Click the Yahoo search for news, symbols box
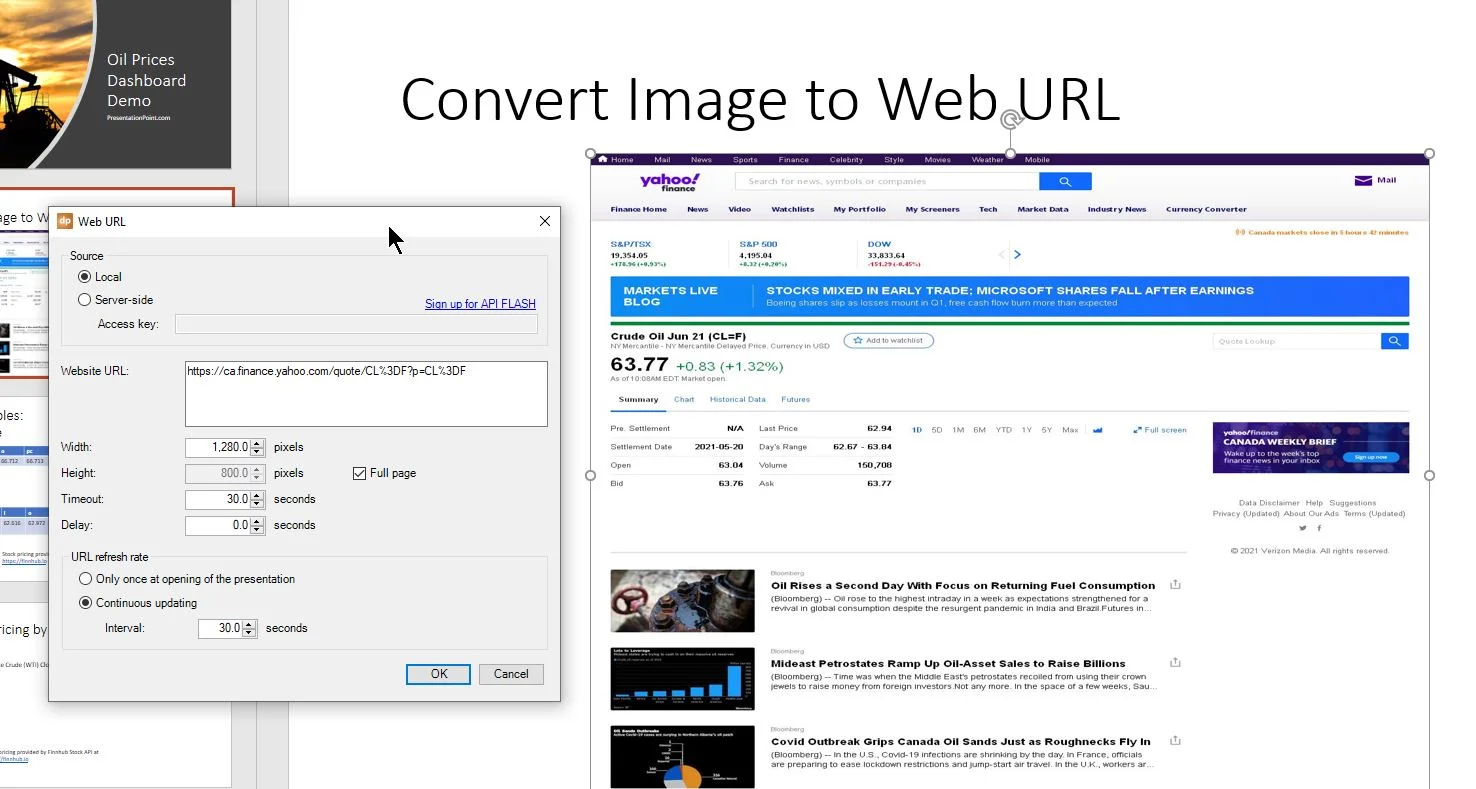The image size is (1476, 789). [887, 181]
